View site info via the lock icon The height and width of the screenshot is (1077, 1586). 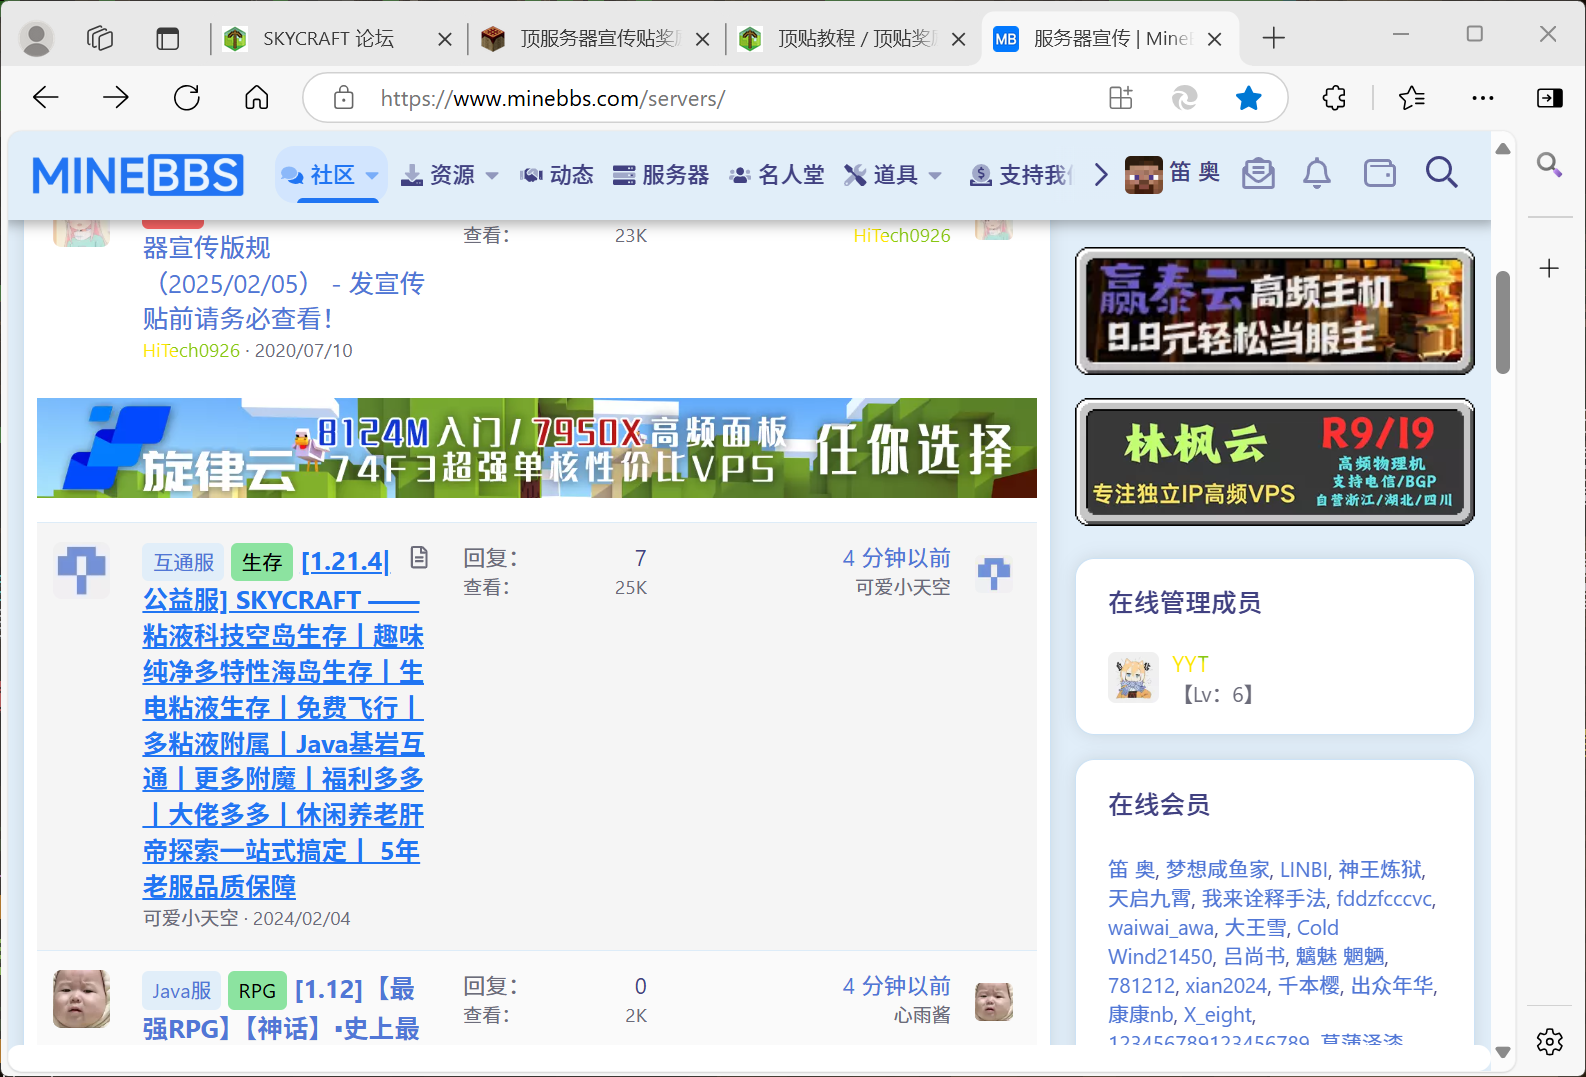[x=344, y=98]
